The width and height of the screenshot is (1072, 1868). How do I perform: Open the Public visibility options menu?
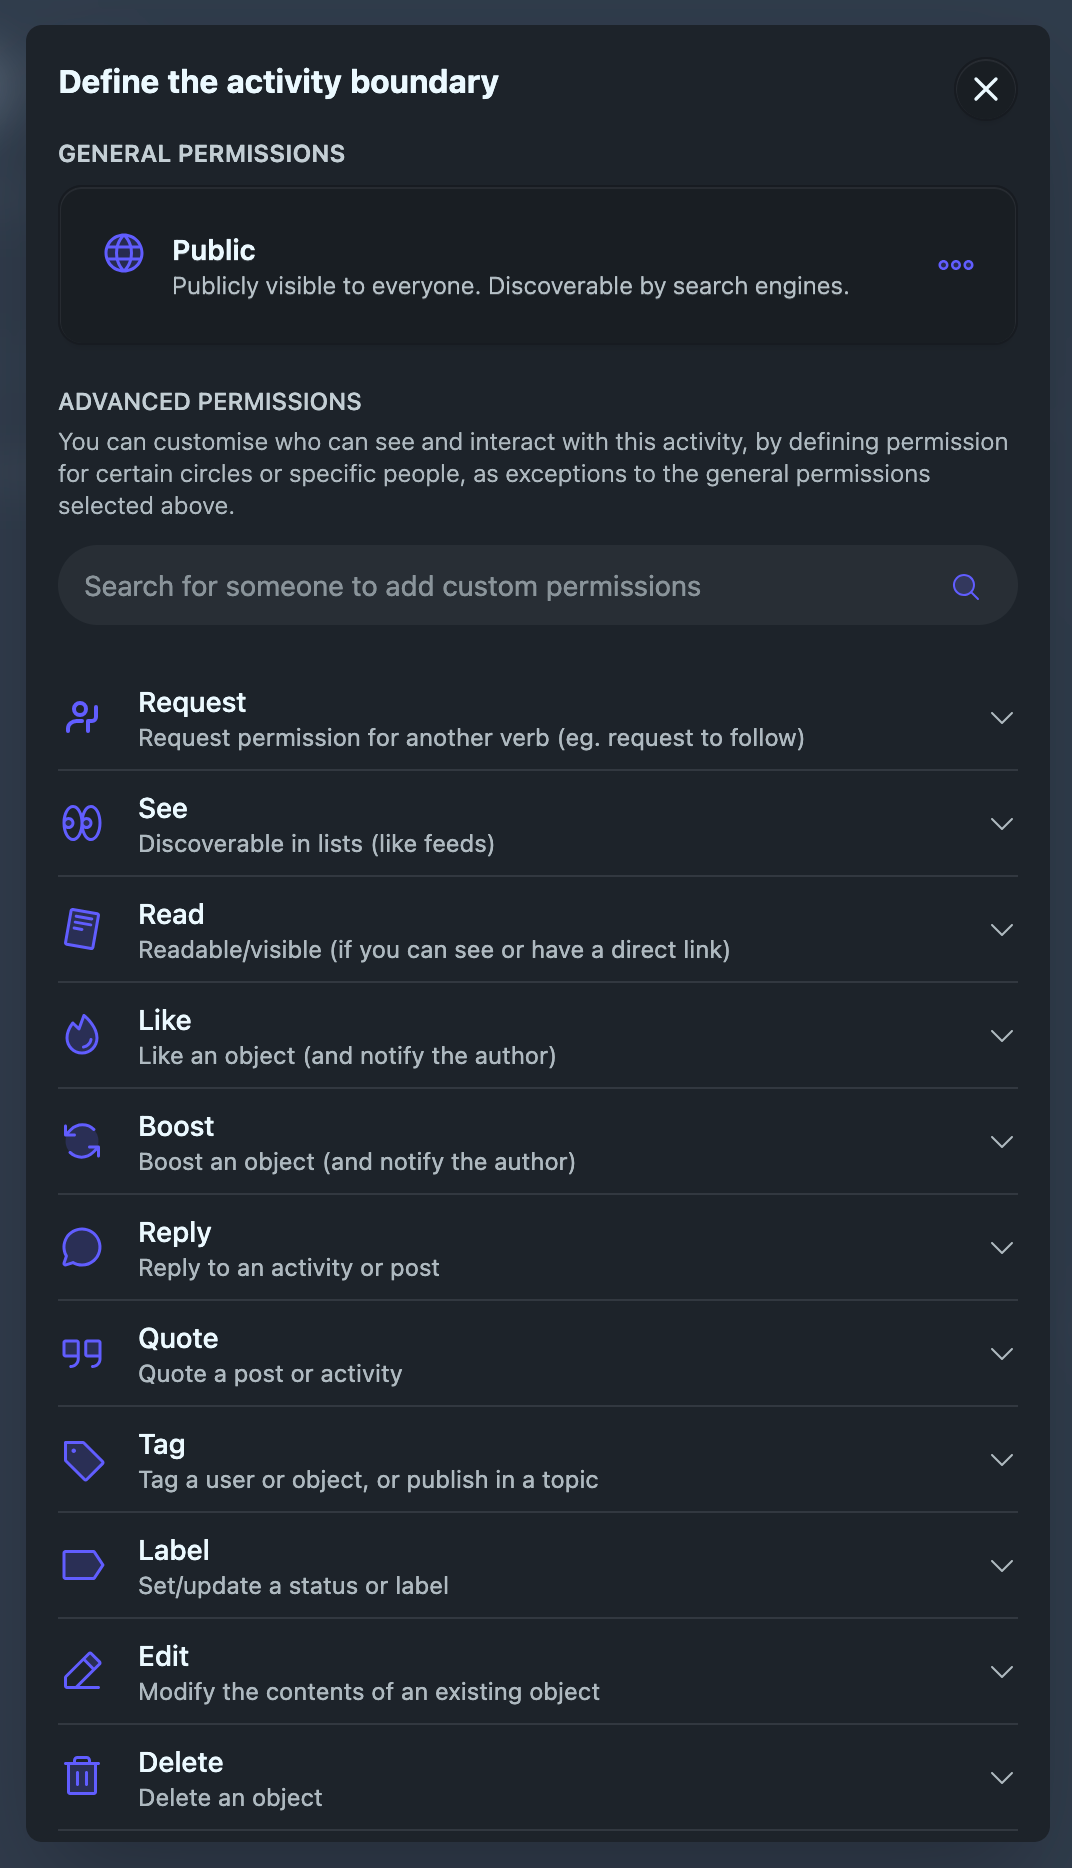(955, 264)
